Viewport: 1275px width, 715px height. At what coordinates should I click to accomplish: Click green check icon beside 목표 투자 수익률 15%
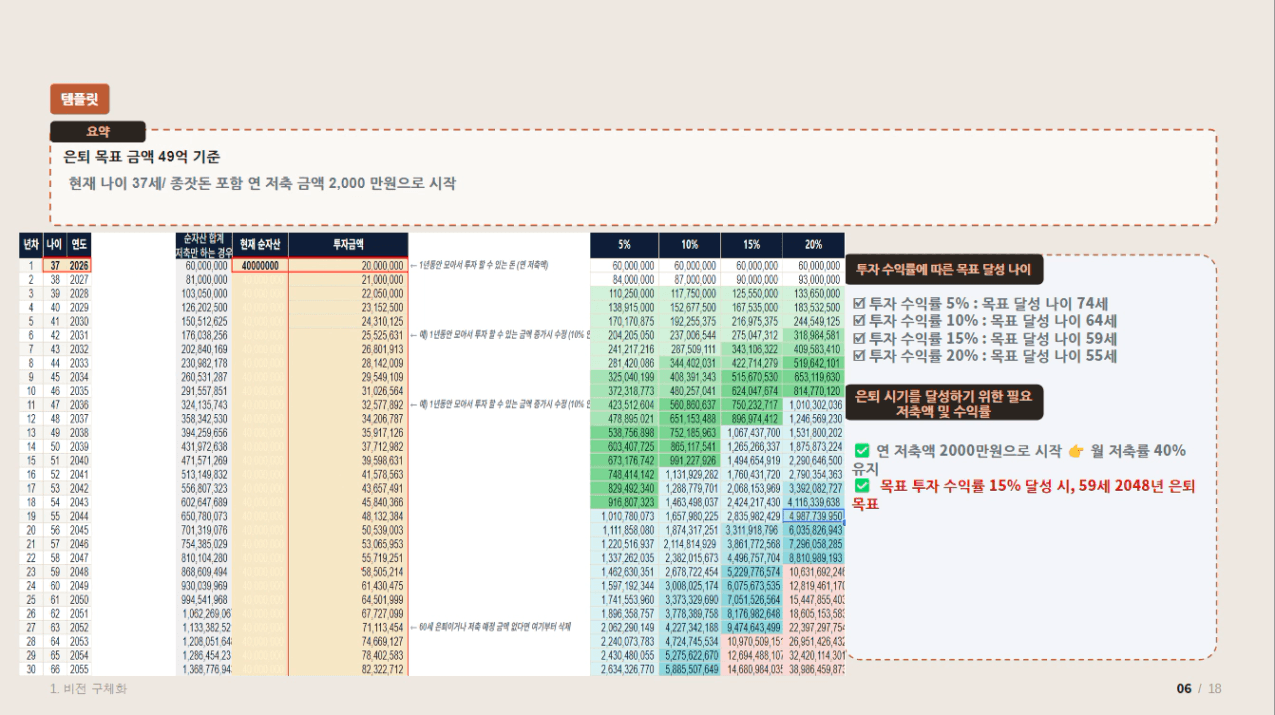862,486
